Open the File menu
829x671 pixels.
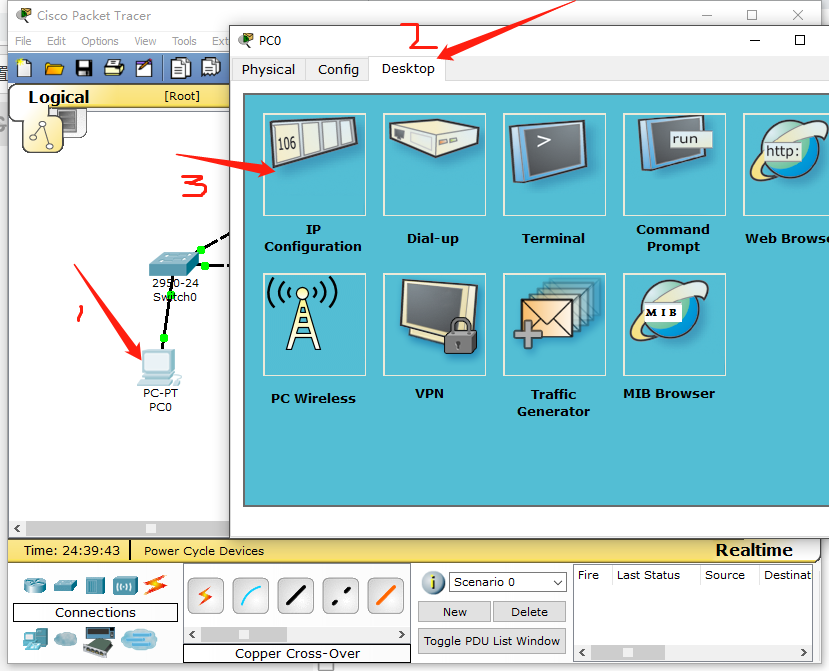point(23,41)
